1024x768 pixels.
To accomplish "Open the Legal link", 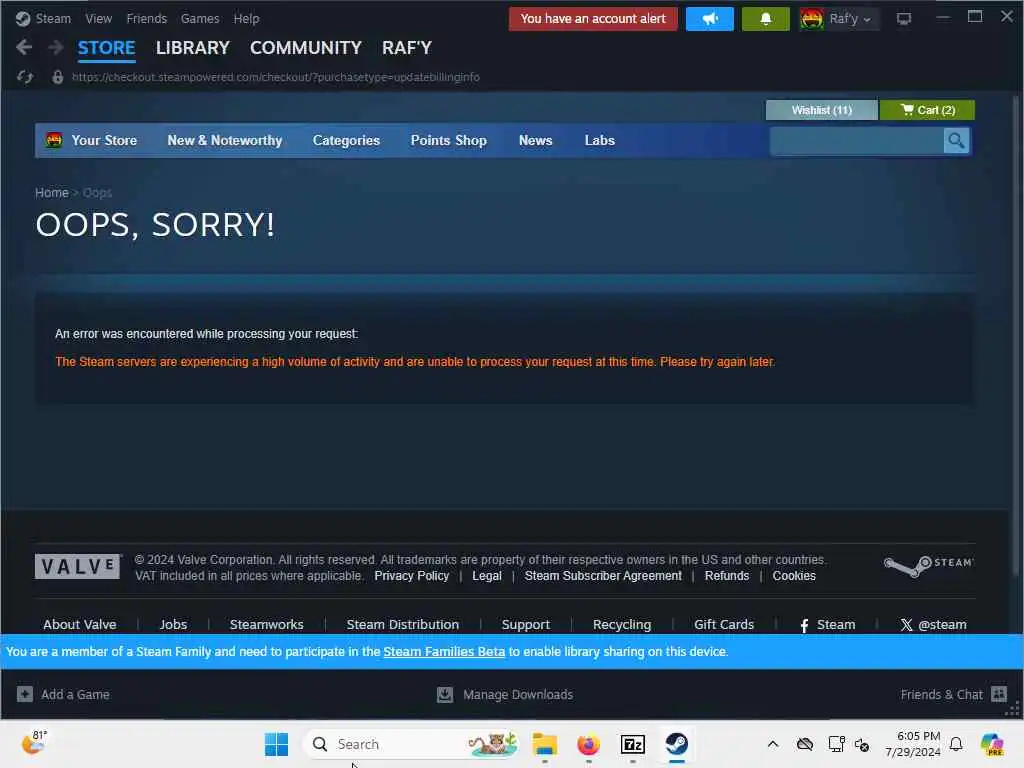I will [487, 576].
